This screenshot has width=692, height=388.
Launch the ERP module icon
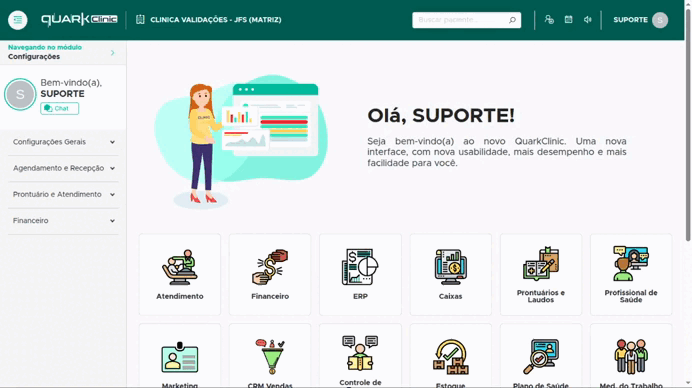pos(360,266)
